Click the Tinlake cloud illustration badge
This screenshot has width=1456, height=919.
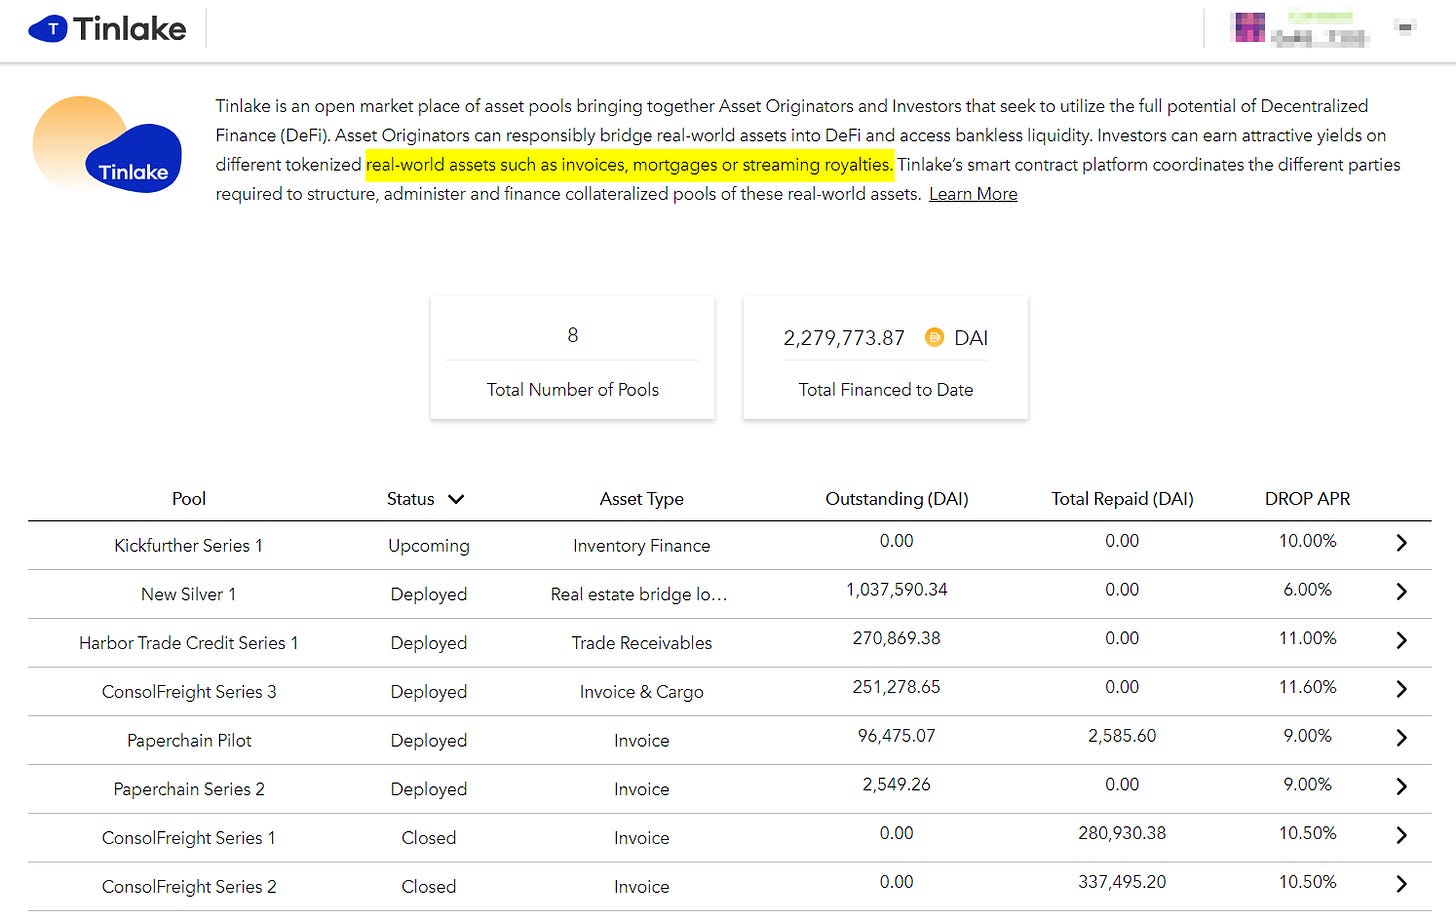click(x=108, y=146)
